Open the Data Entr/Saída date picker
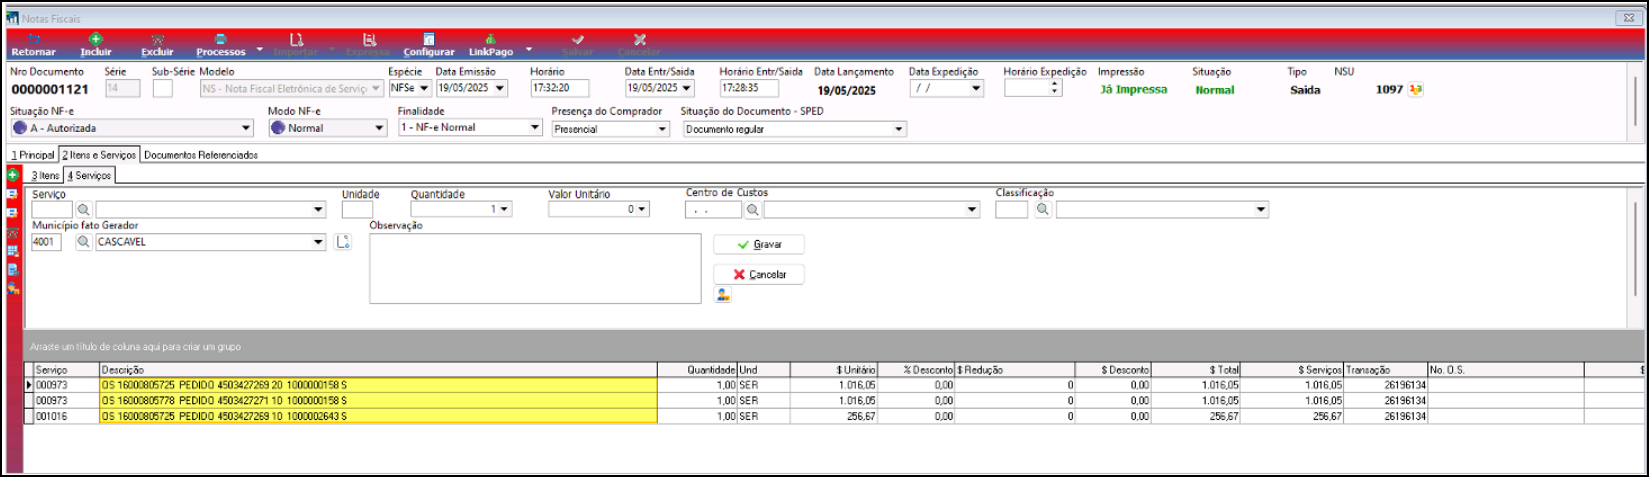Viewport: 1649px width, 477px height. (687, 88)
